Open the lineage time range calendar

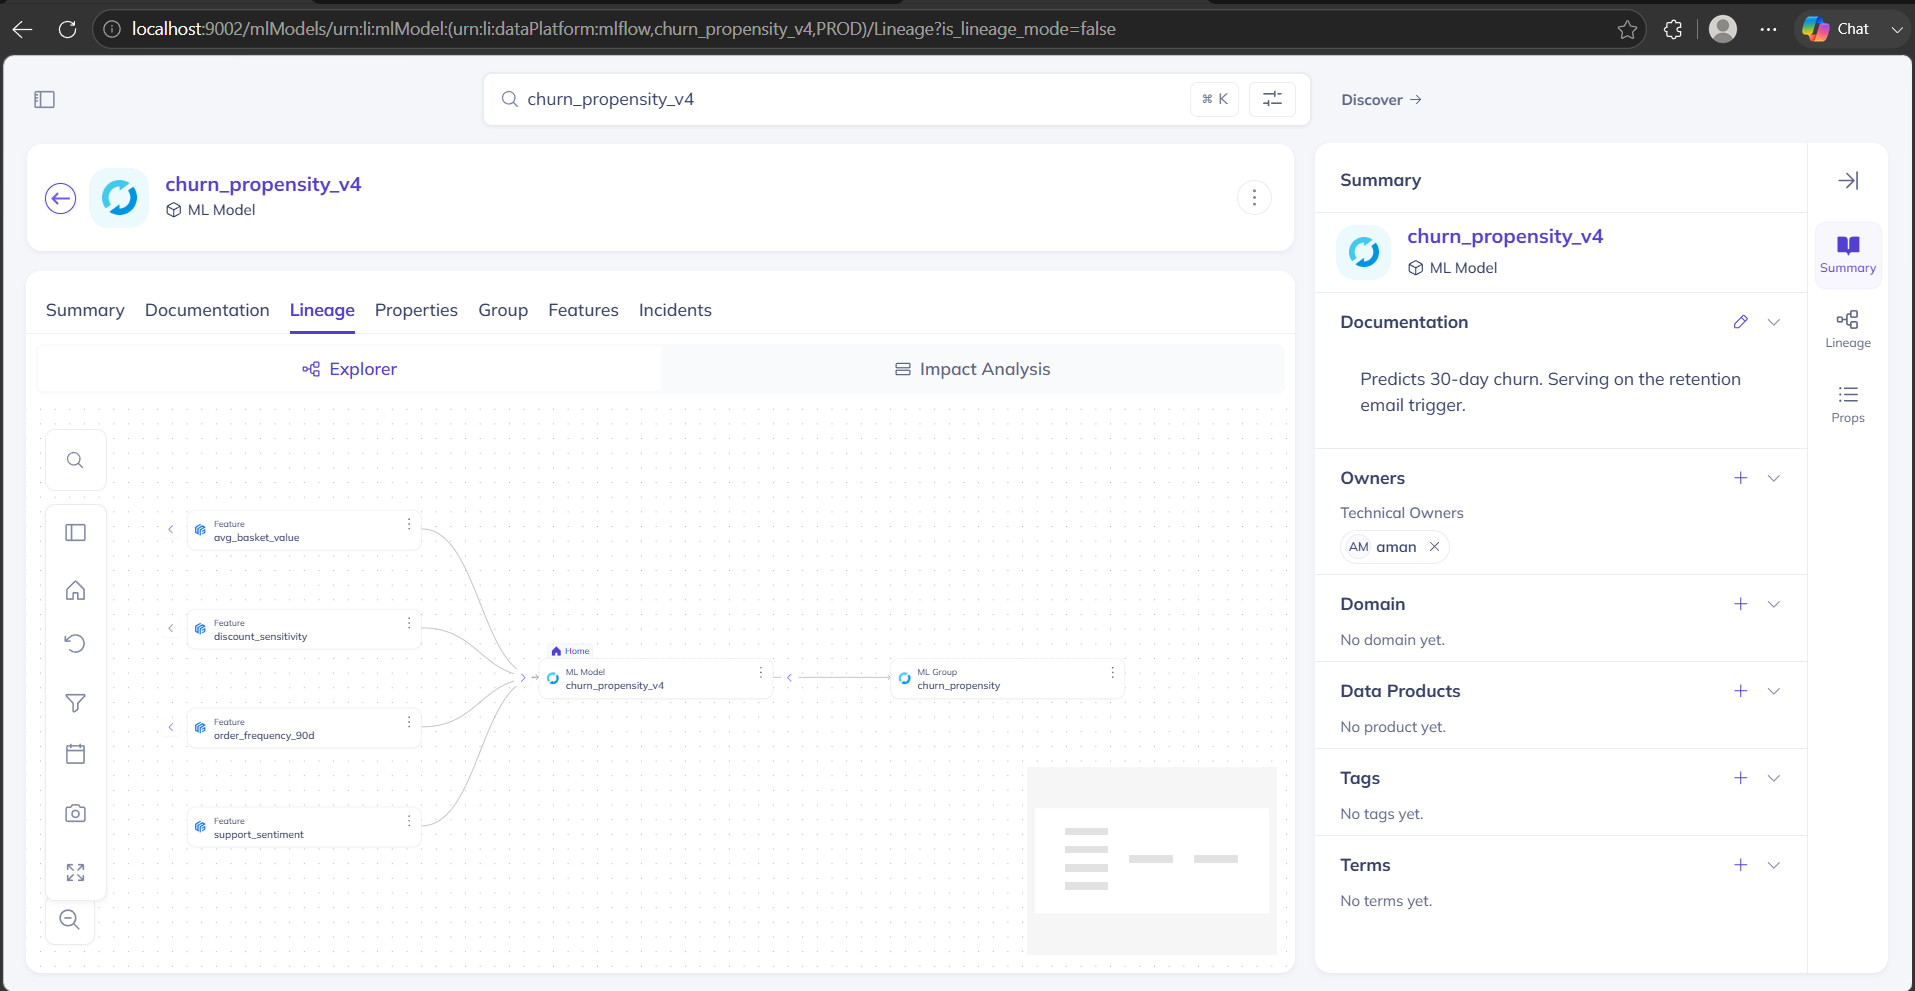pyautogui.click(x=75, y=753)
